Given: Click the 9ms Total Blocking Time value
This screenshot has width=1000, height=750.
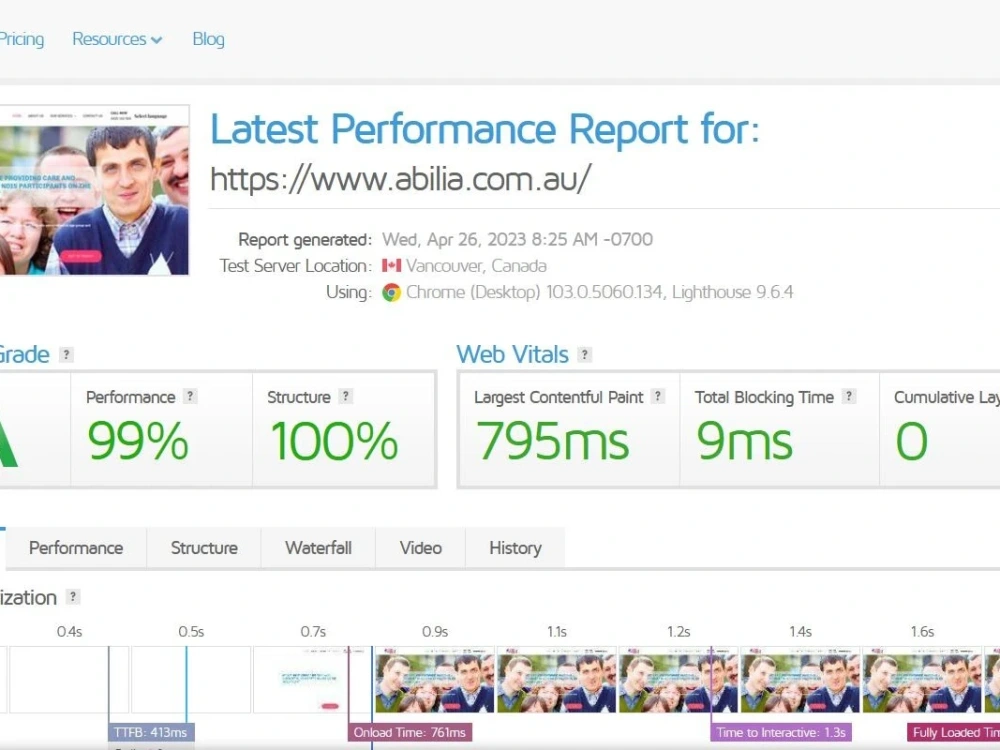Looking at the screenshot, I should [744, 441].
